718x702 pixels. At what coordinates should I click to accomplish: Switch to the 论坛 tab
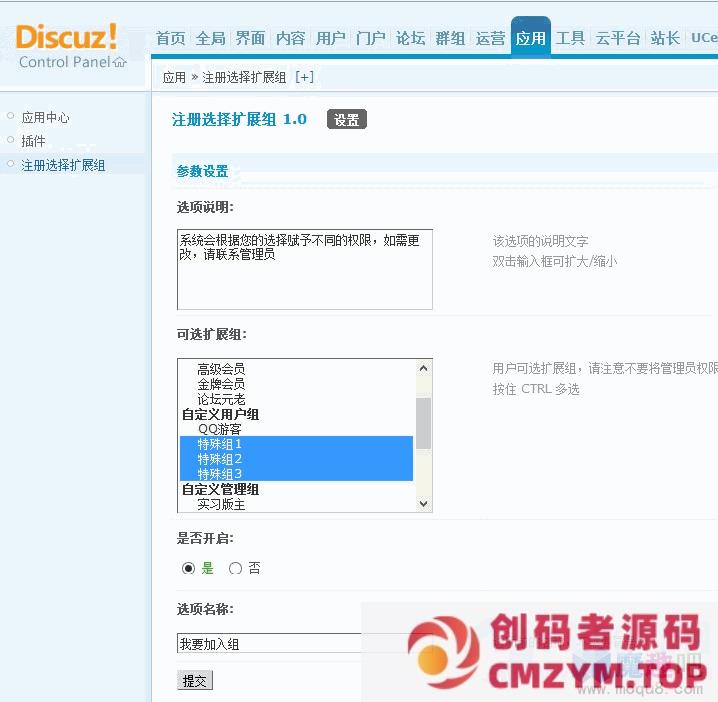(411, 38)
